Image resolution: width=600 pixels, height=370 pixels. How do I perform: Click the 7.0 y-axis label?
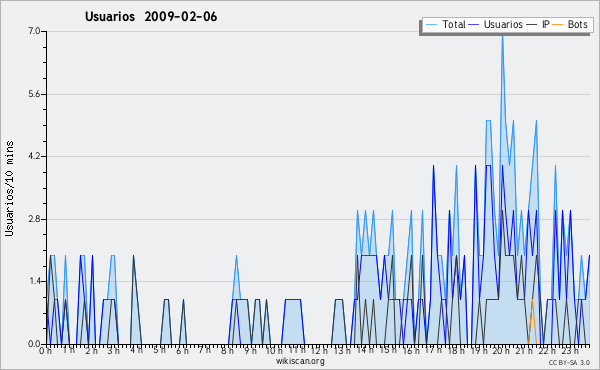(x=34, y=31)
